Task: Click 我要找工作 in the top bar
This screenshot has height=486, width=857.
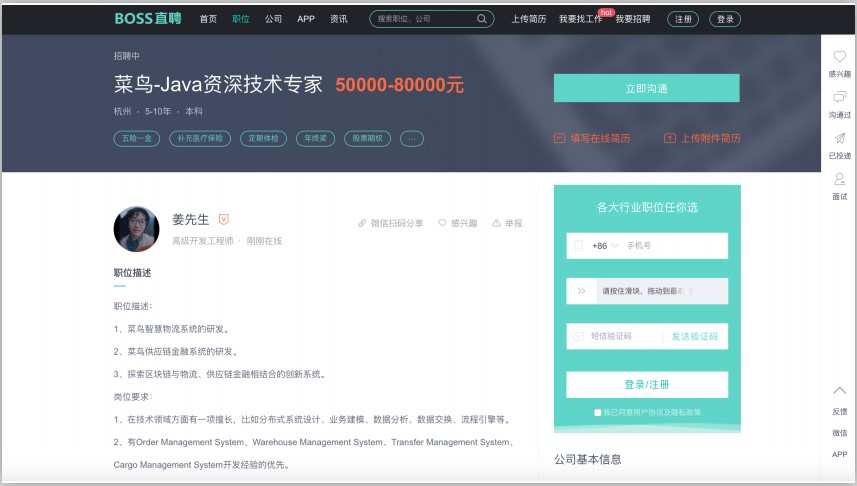Action: (580, 19)
